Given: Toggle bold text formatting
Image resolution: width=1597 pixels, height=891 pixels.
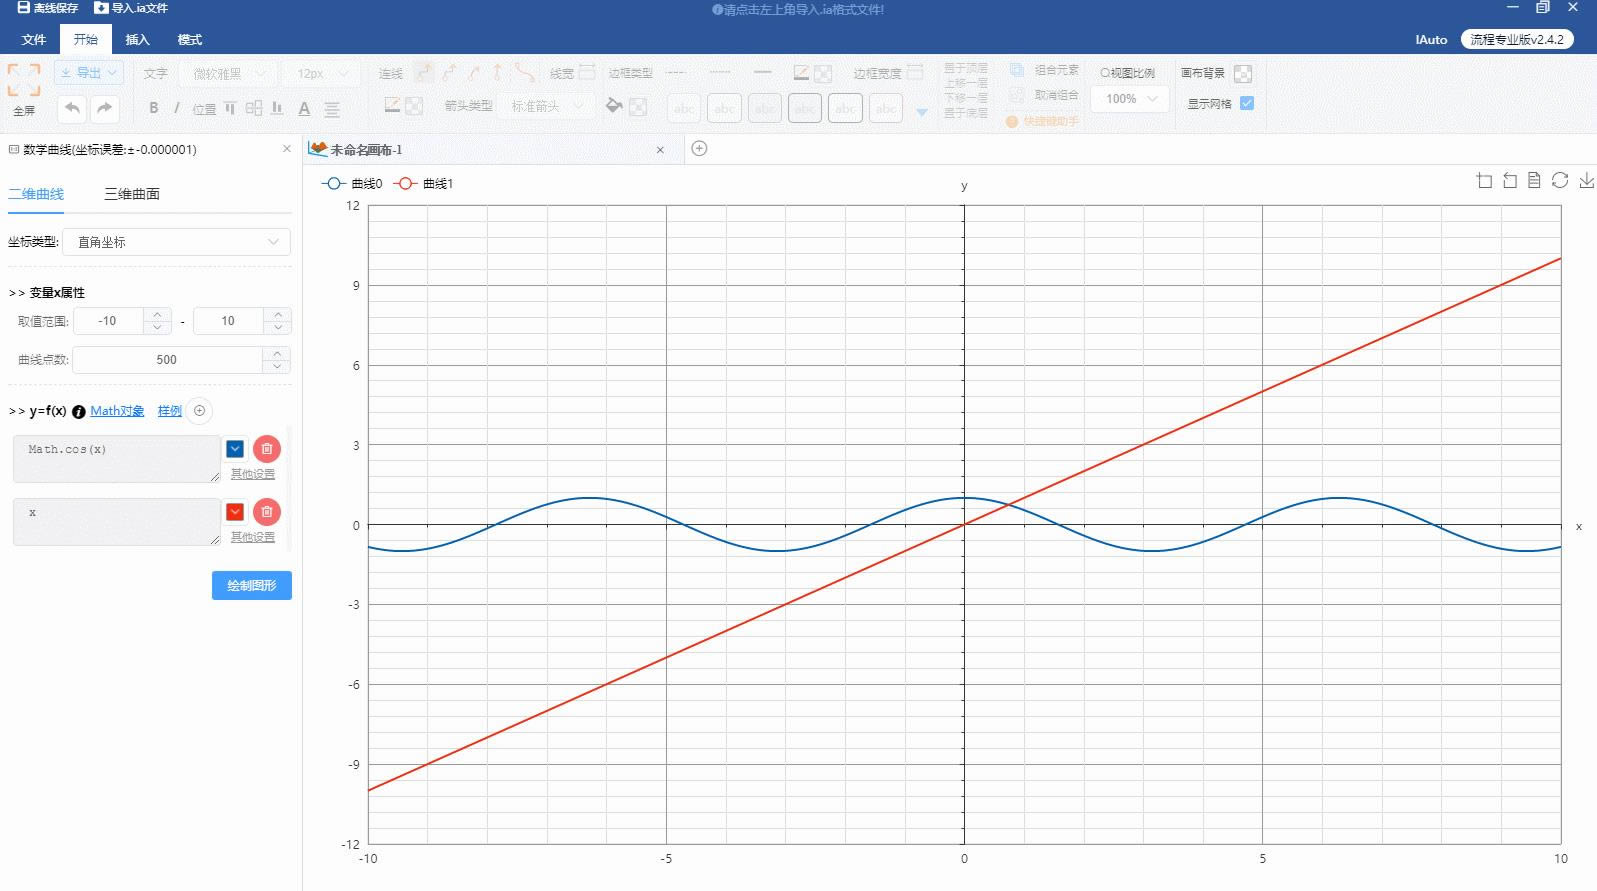Looking at the screenshot, I should click(x=153, y=108).
